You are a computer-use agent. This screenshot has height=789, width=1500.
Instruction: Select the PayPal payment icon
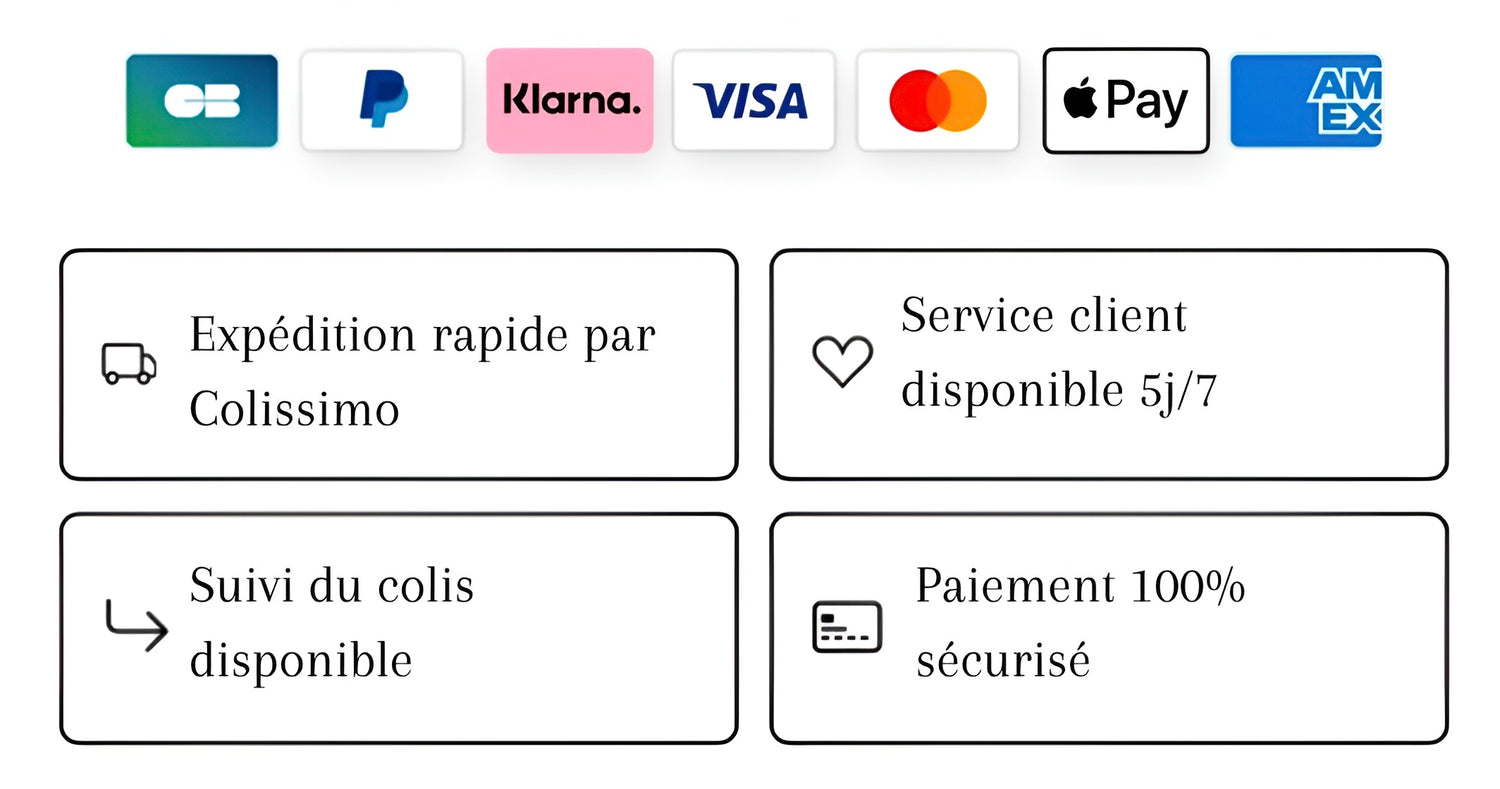pyautogui.click(x=382, y=101)
